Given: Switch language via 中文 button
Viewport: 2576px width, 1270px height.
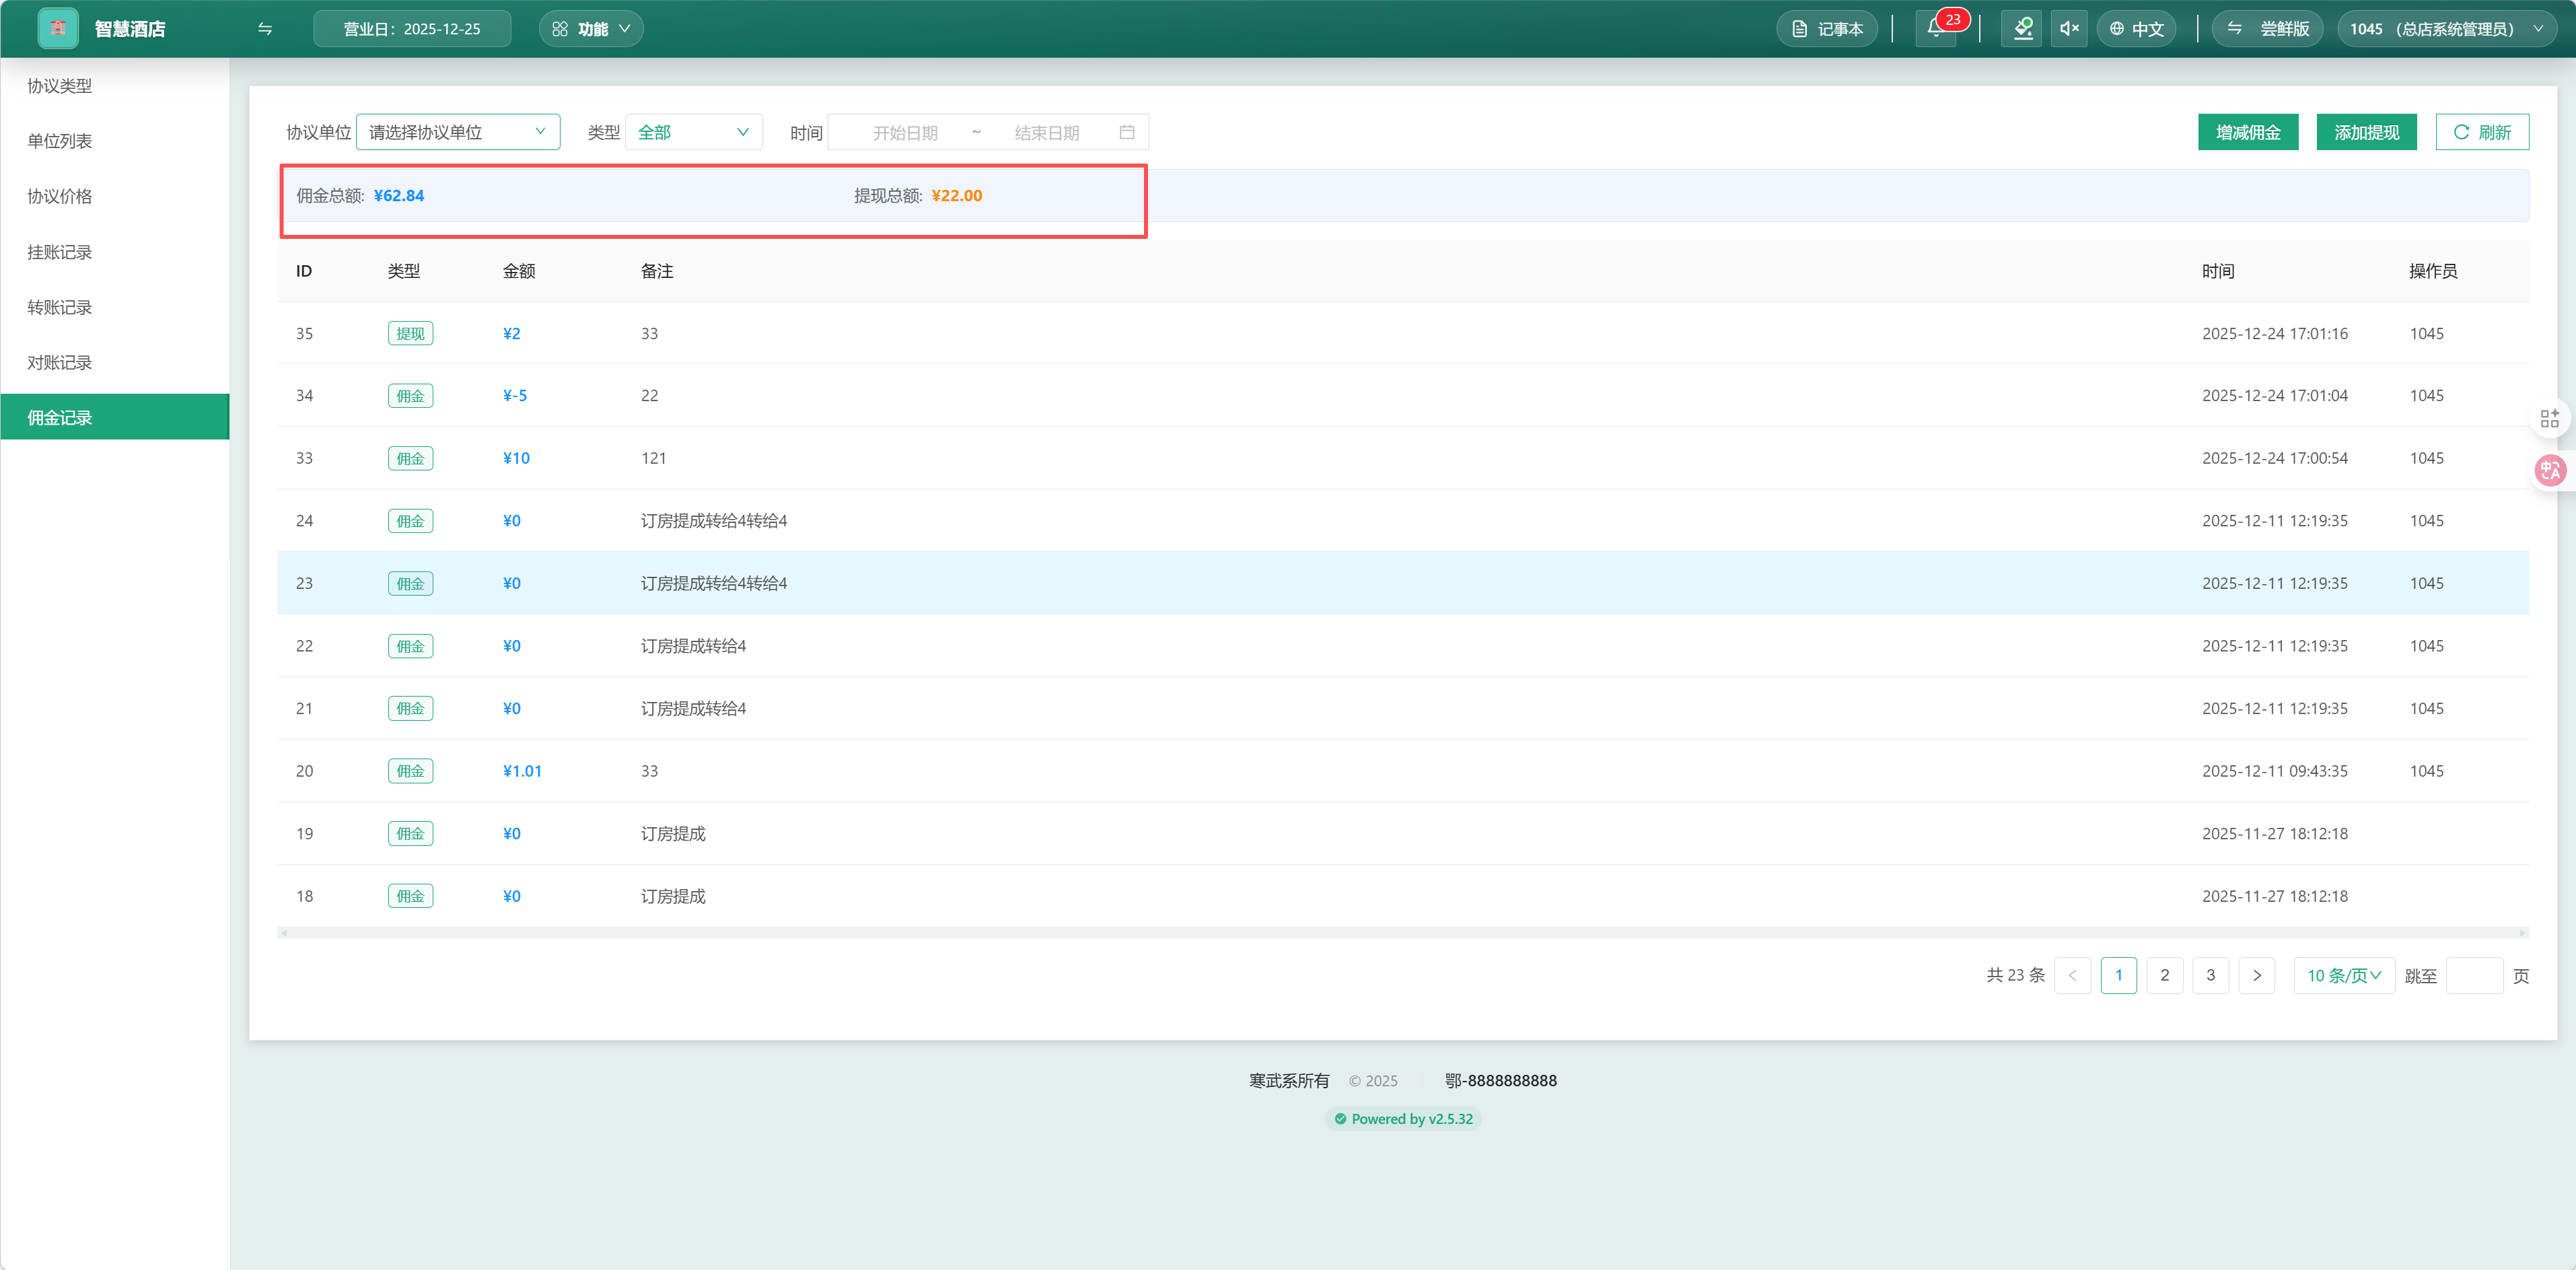Looking at the screenshot, I should pos(2136,28).
